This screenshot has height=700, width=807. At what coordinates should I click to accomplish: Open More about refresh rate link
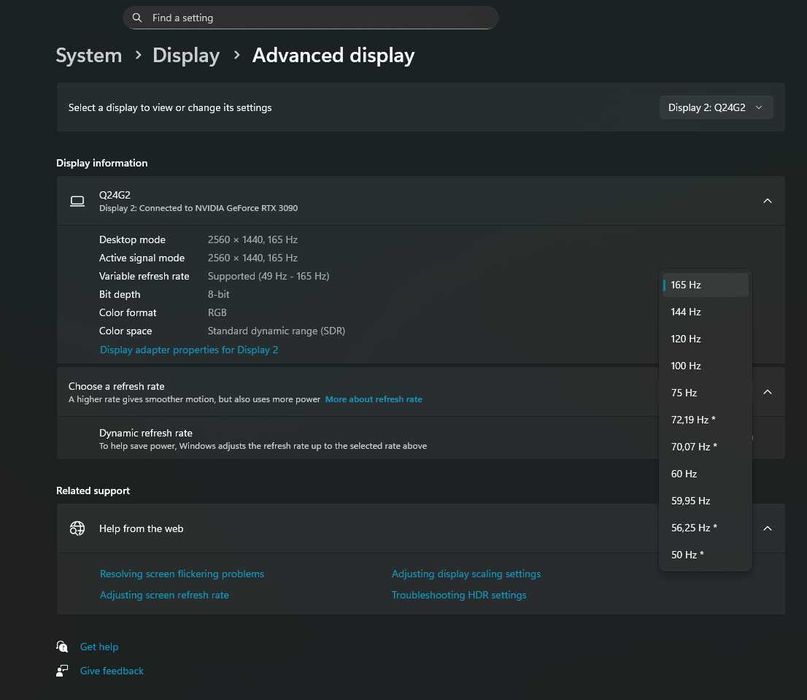click(x=374, y=399)
